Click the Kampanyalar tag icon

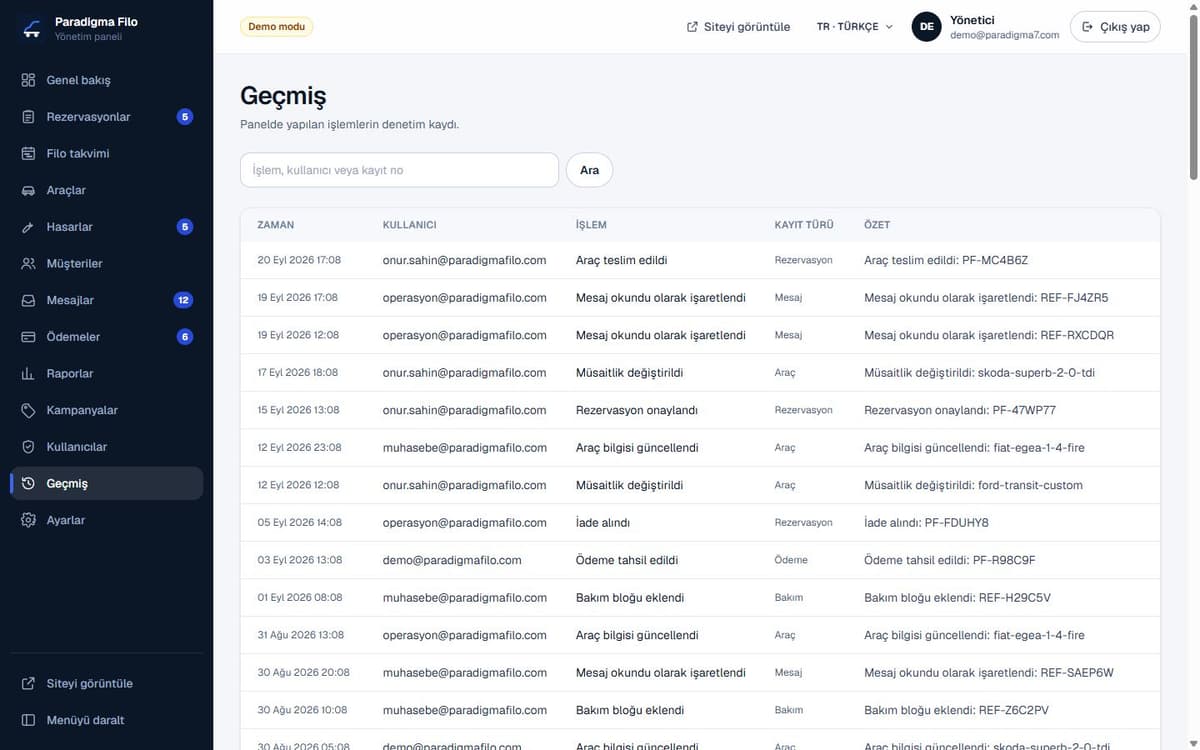click(28, 410)
